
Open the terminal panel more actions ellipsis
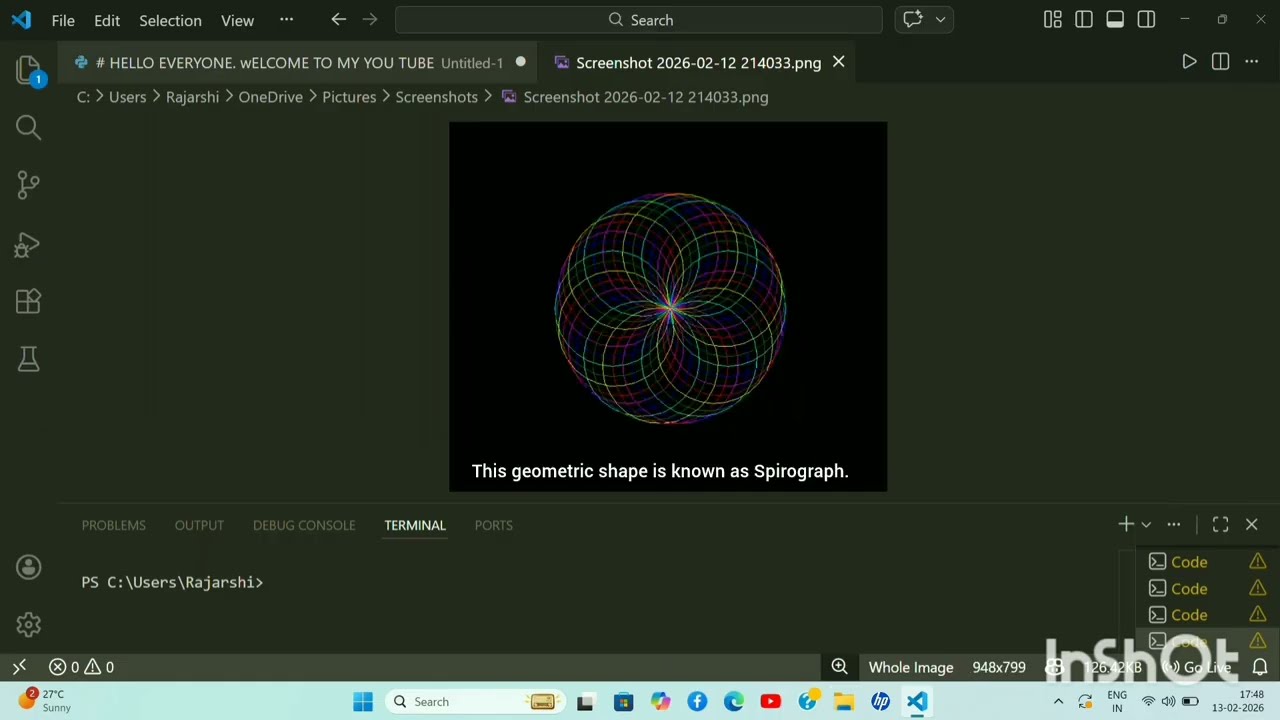(1174, 524)
